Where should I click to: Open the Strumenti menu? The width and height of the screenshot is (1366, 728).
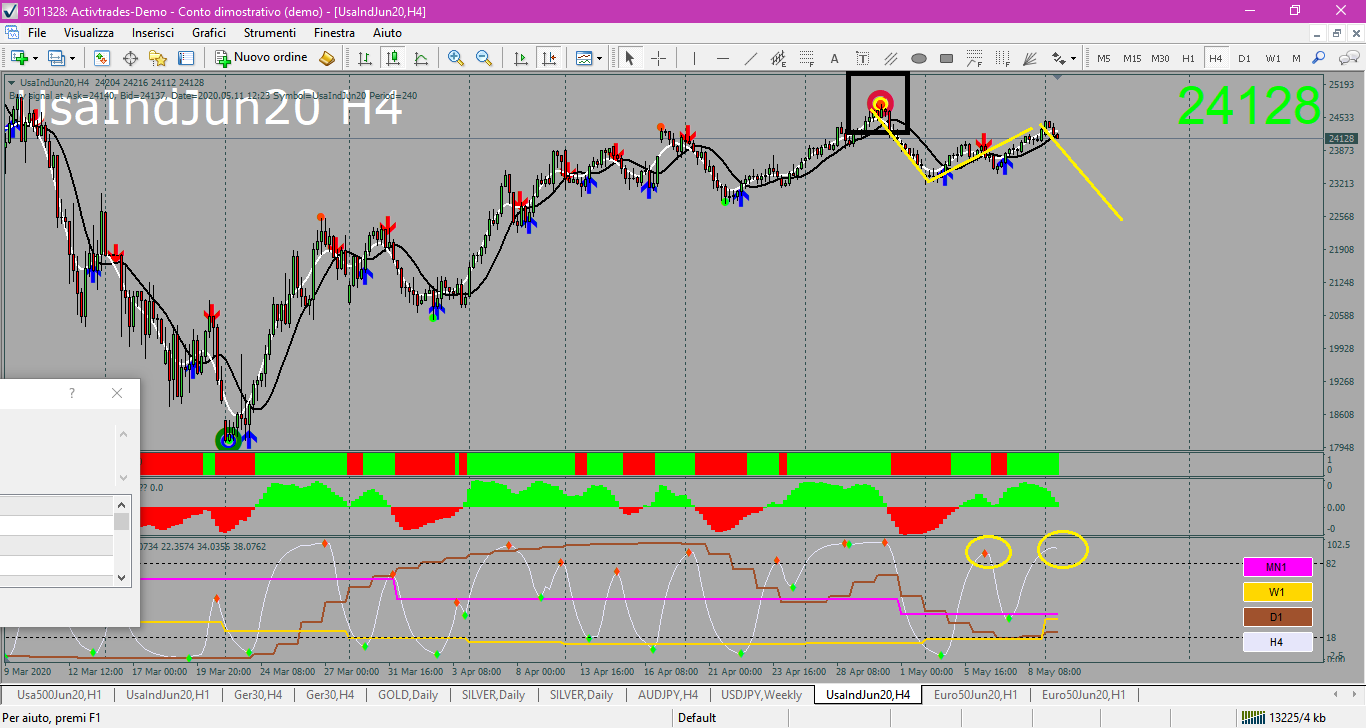coord(269,33)
